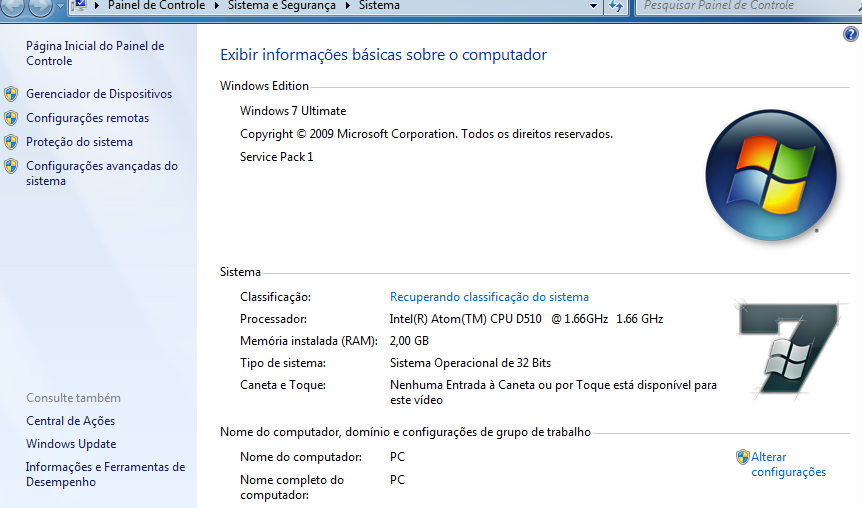Viewport: 862px width, 508px height.
Task: Open the recent pages dropdown next to navigation buttons
Action: 60,6
